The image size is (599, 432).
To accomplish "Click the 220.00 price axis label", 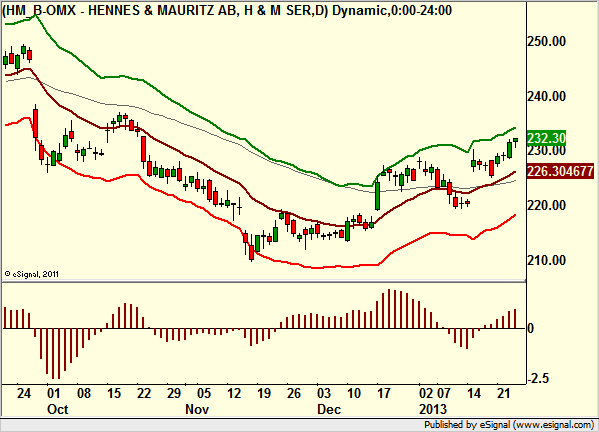I will tap(546, 205).
